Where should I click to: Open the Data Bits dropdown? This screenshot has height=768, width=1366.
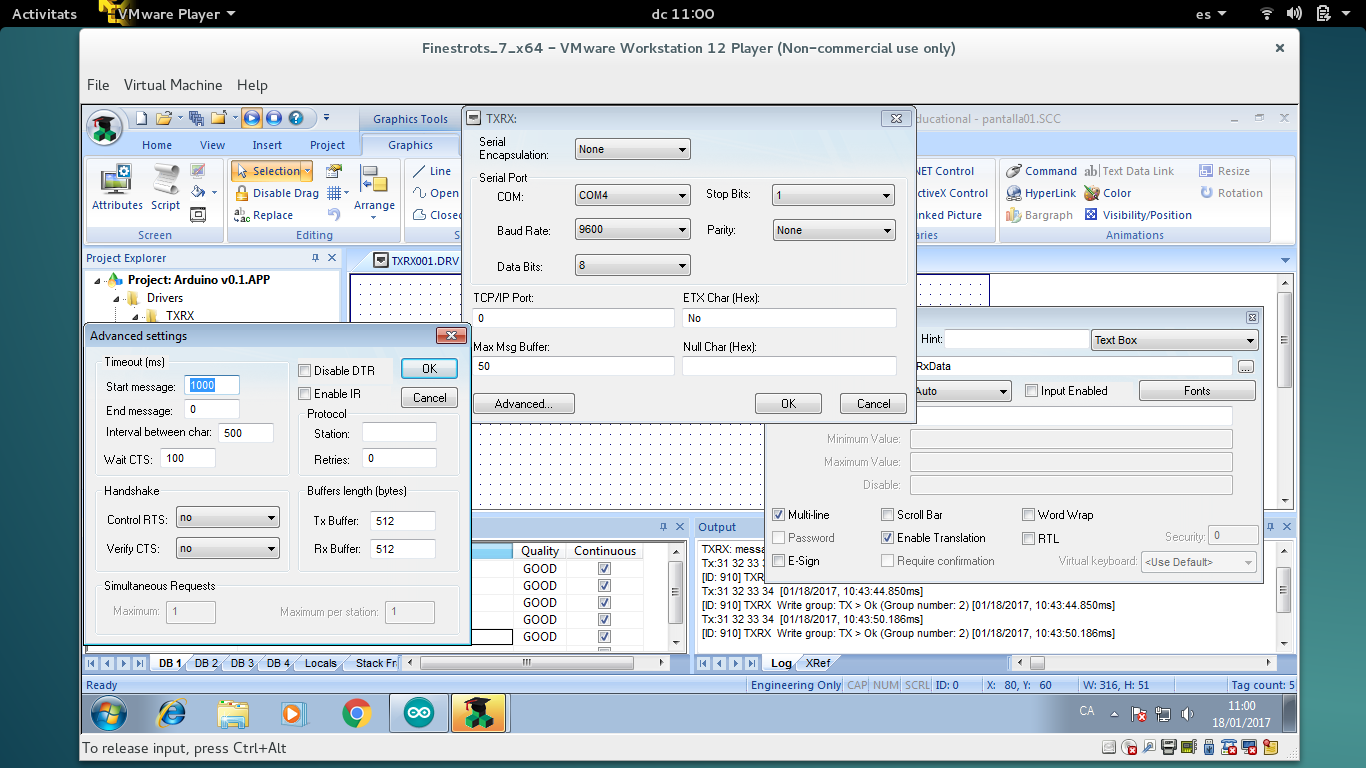(633, 265)
